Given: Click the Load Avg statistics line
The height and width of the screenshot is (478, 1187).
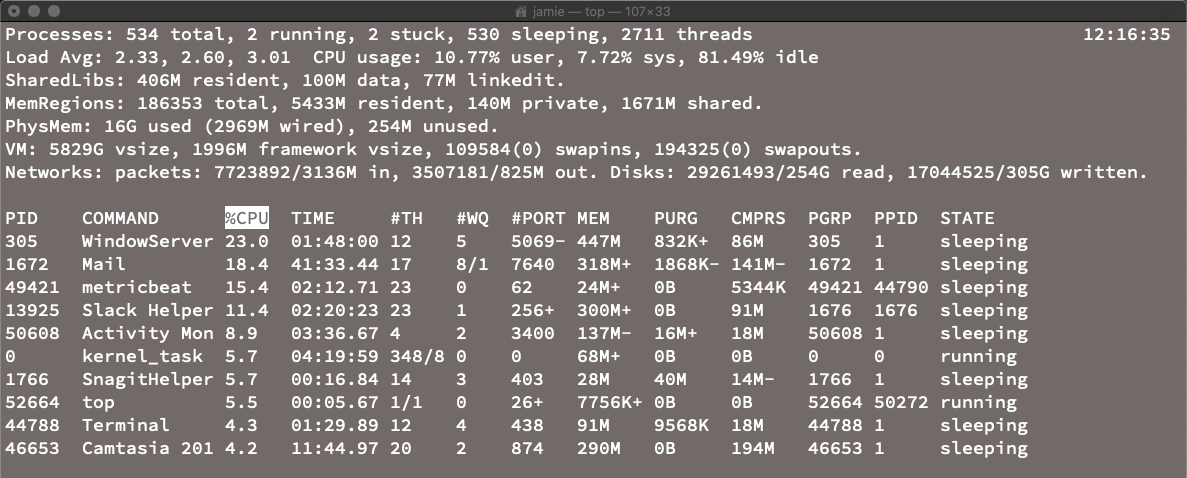Looking at the screenshot, I should [x=412, y=58].
